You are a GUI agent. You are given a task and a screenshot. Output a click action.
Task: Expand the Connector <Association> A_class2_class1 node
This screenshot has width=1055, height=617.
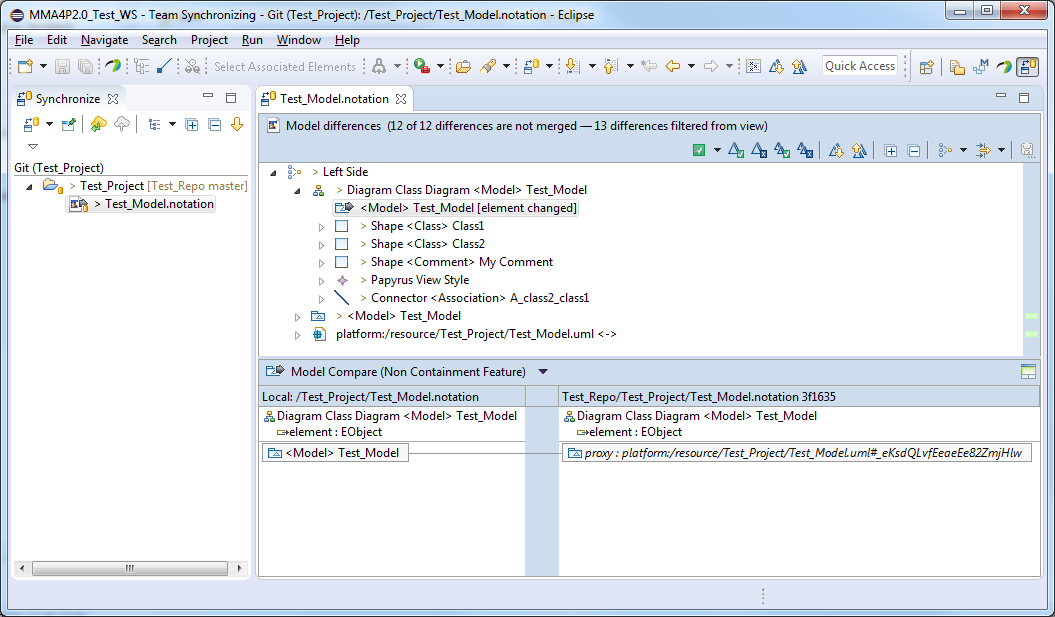coord(322,299)
